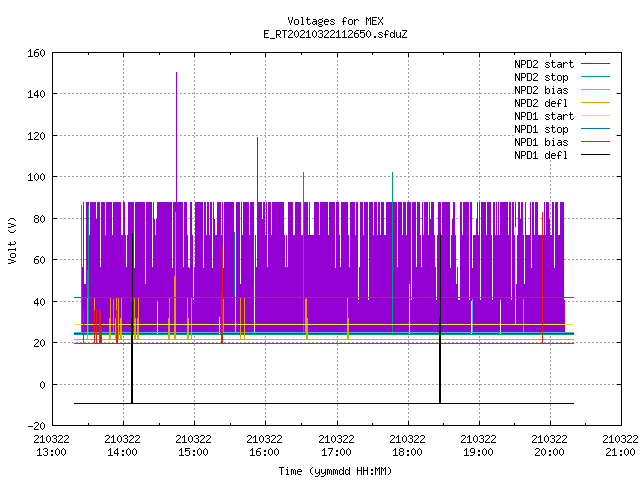This screenshot has width=640, height=480.
Task: Select the NPD2 defl legend label
Action: point(541,103)
